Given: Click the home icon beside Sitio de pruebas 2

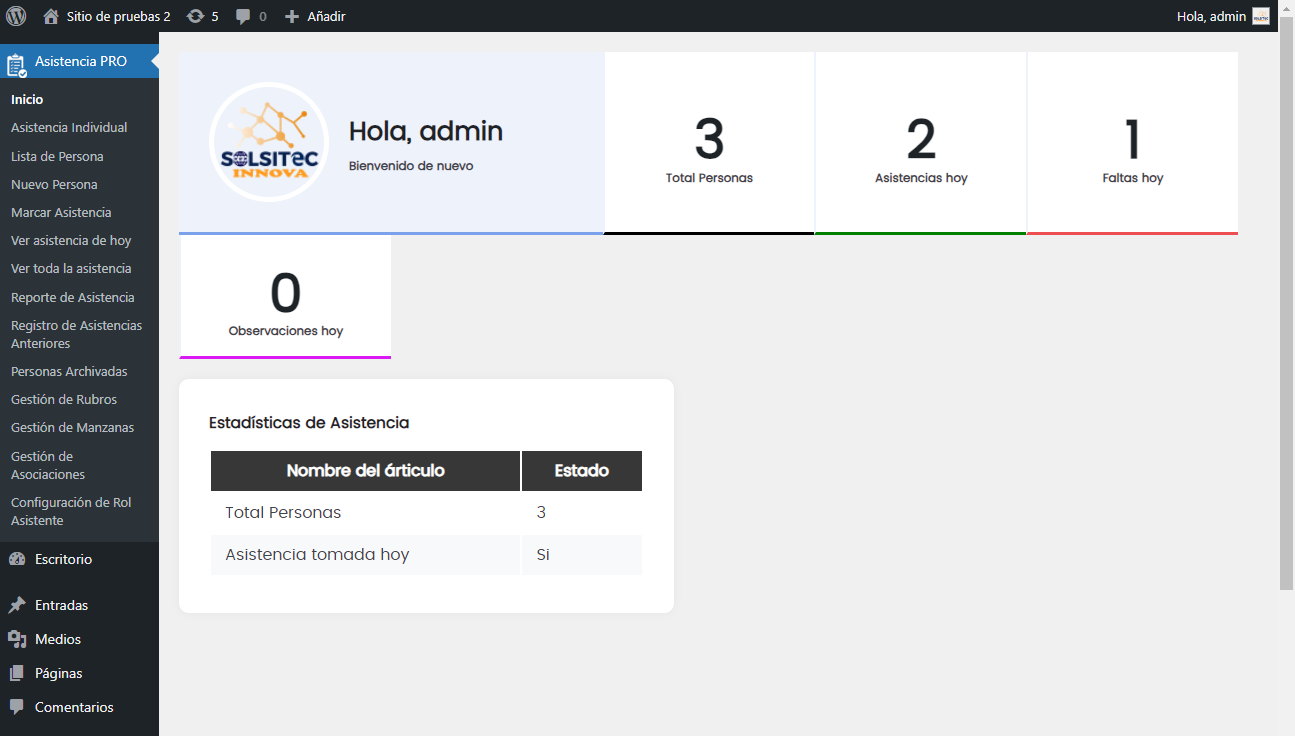Looking at the screenshot, I should (51, 16).
